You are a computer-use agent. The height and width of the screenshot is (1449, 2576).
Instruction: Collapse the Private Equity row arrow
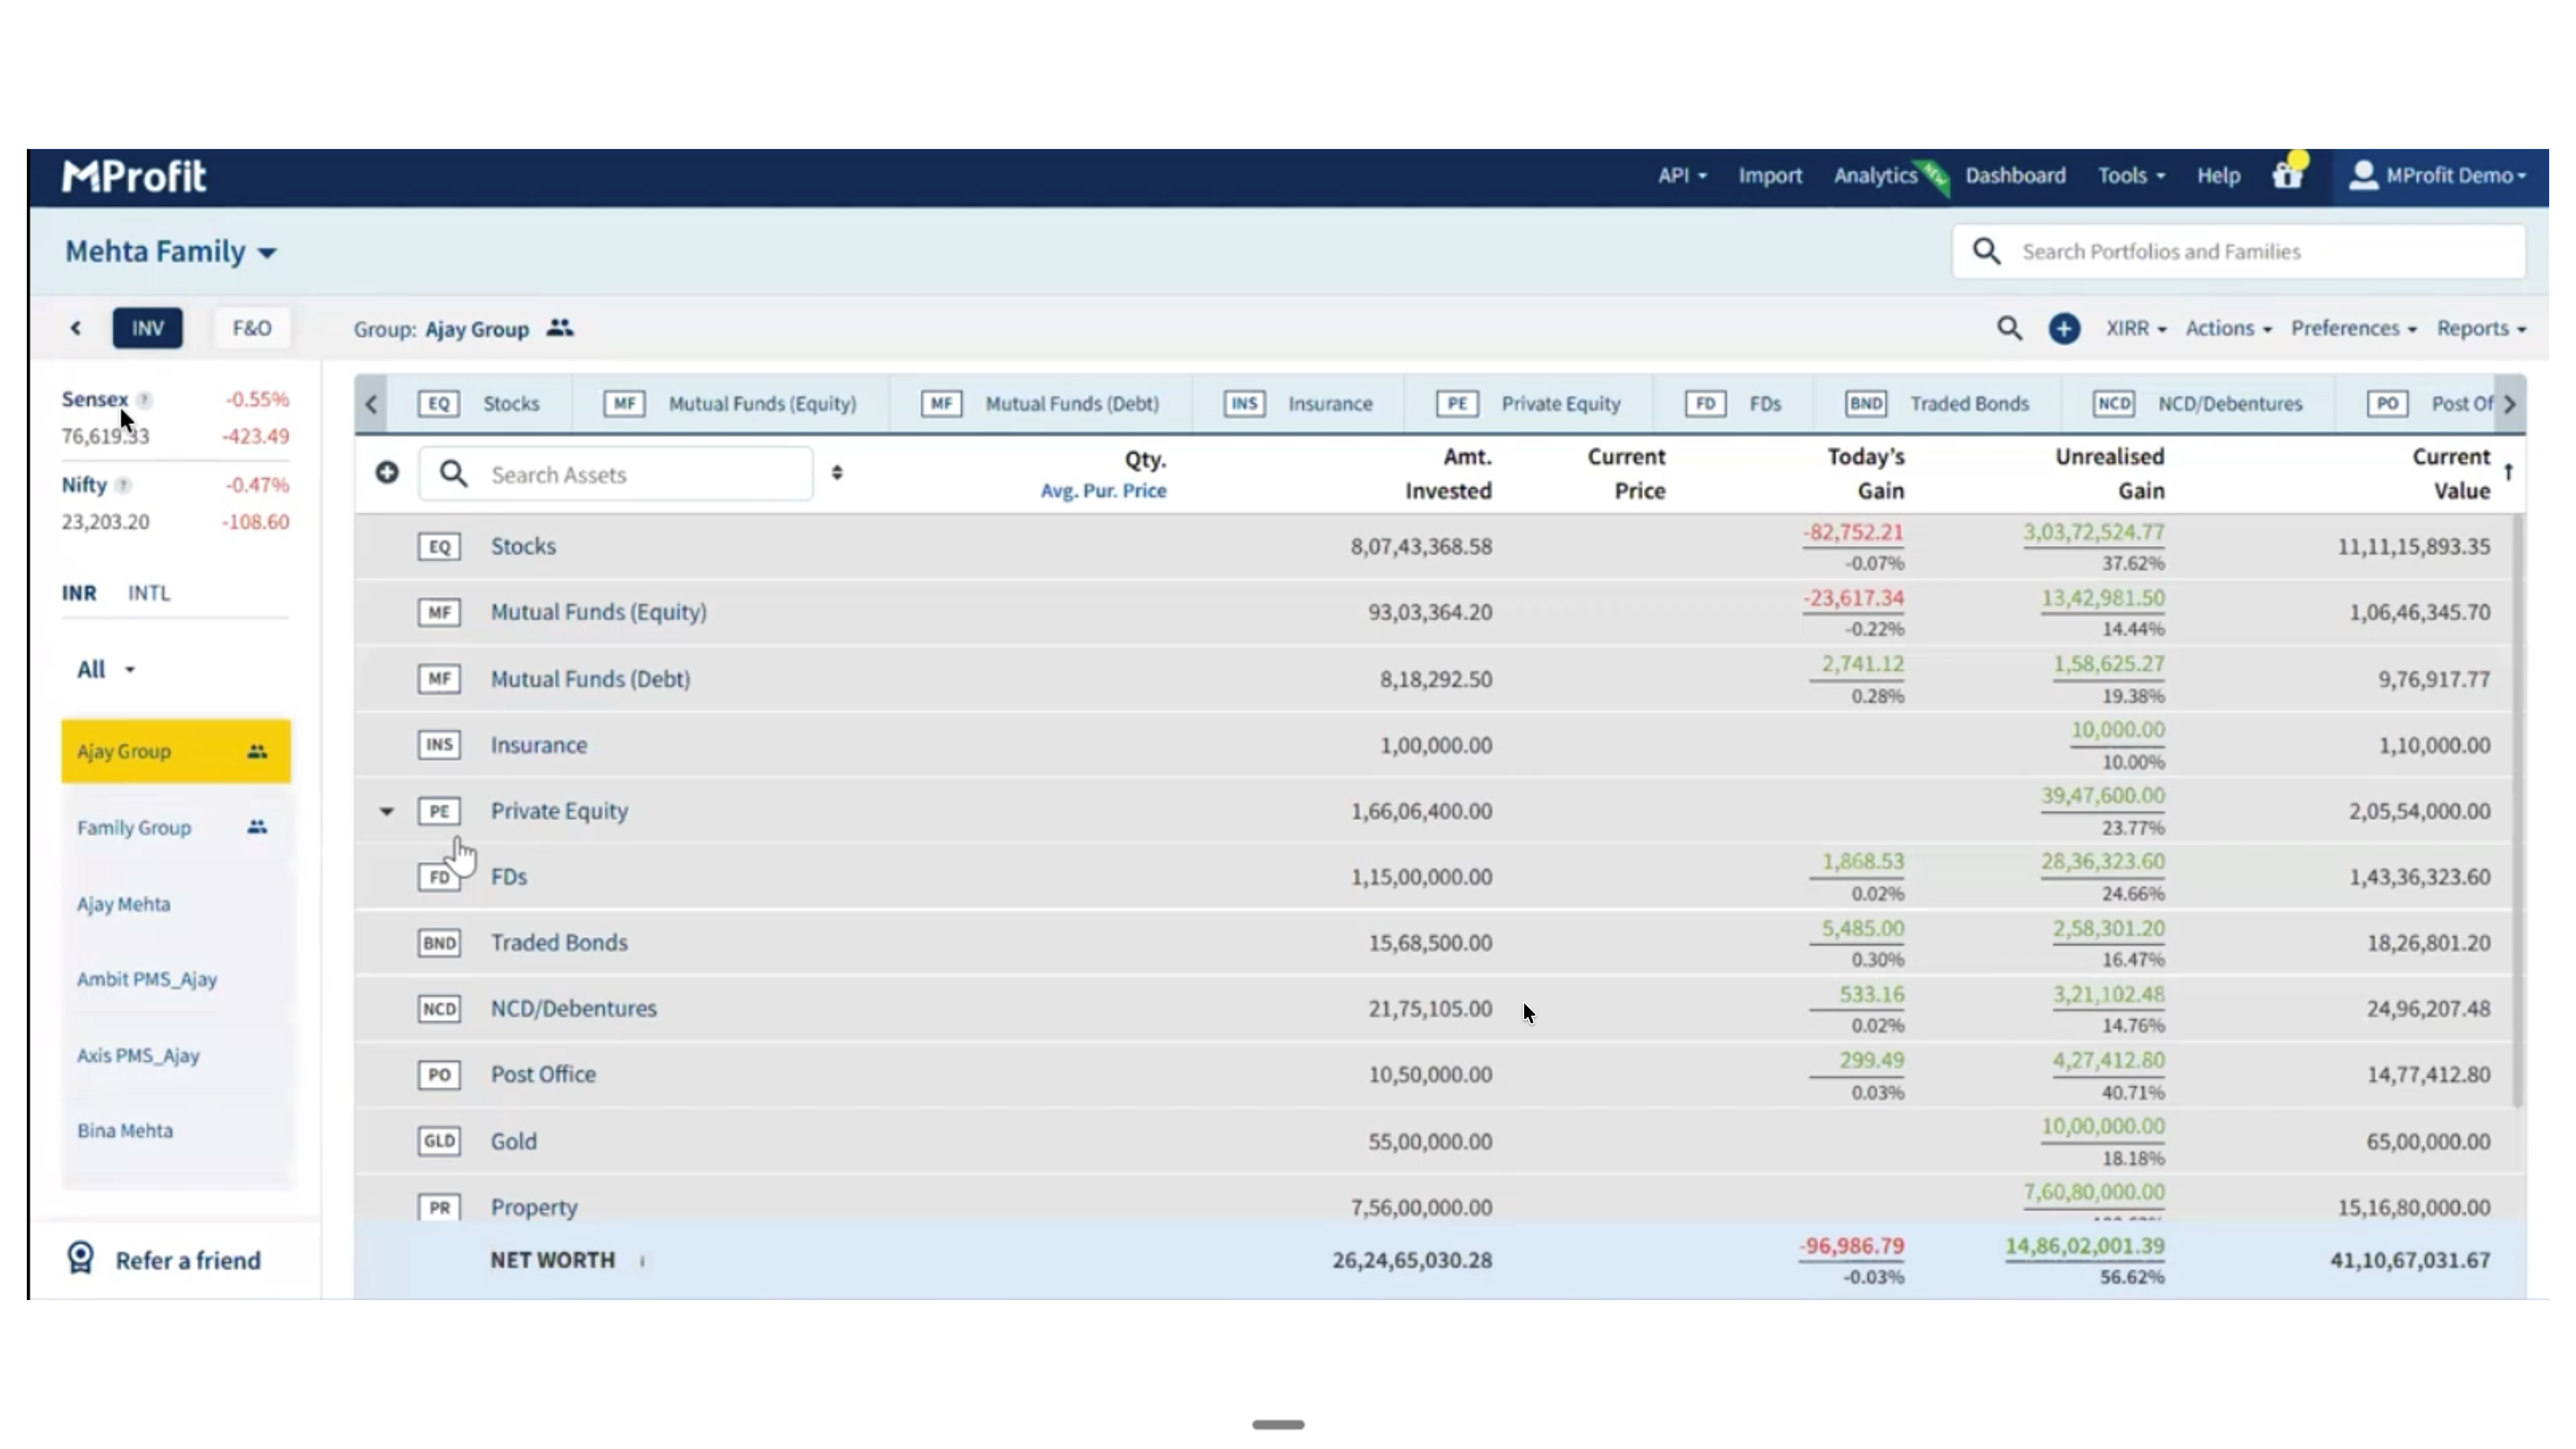[386, 811]
